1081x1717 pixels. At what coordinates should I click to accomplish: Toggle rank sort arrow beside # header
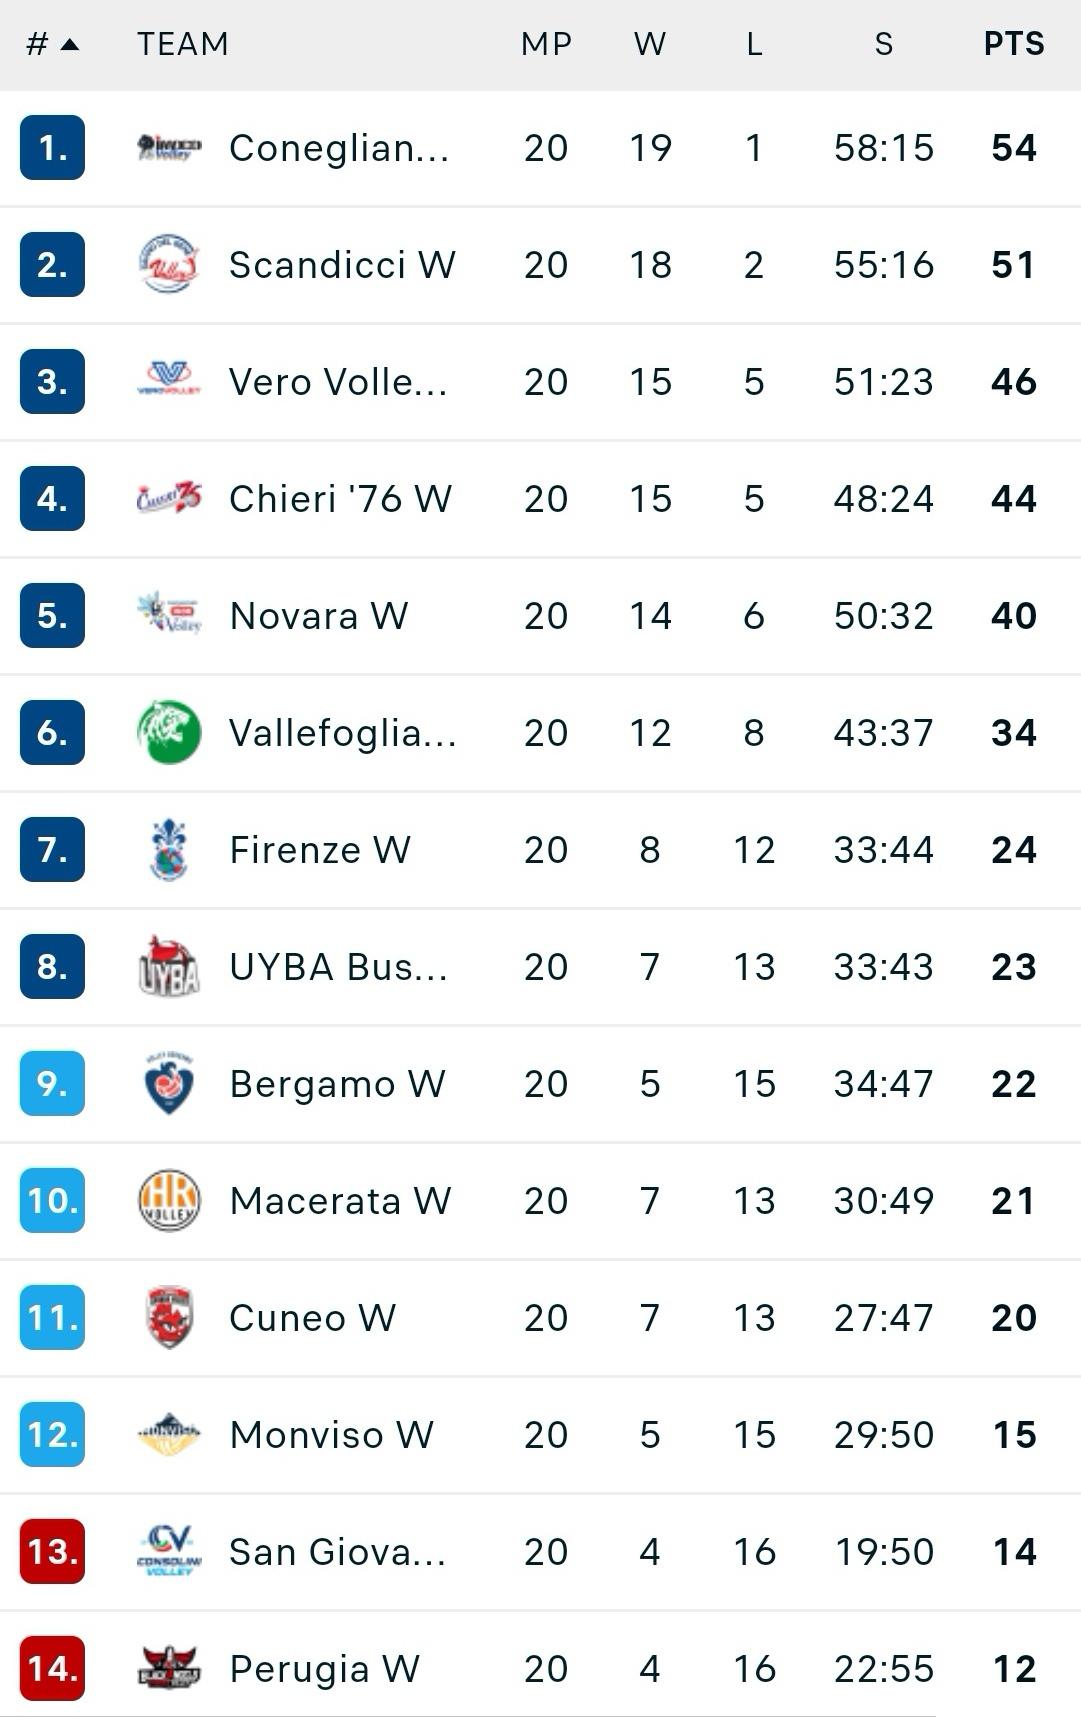point(70,44)
